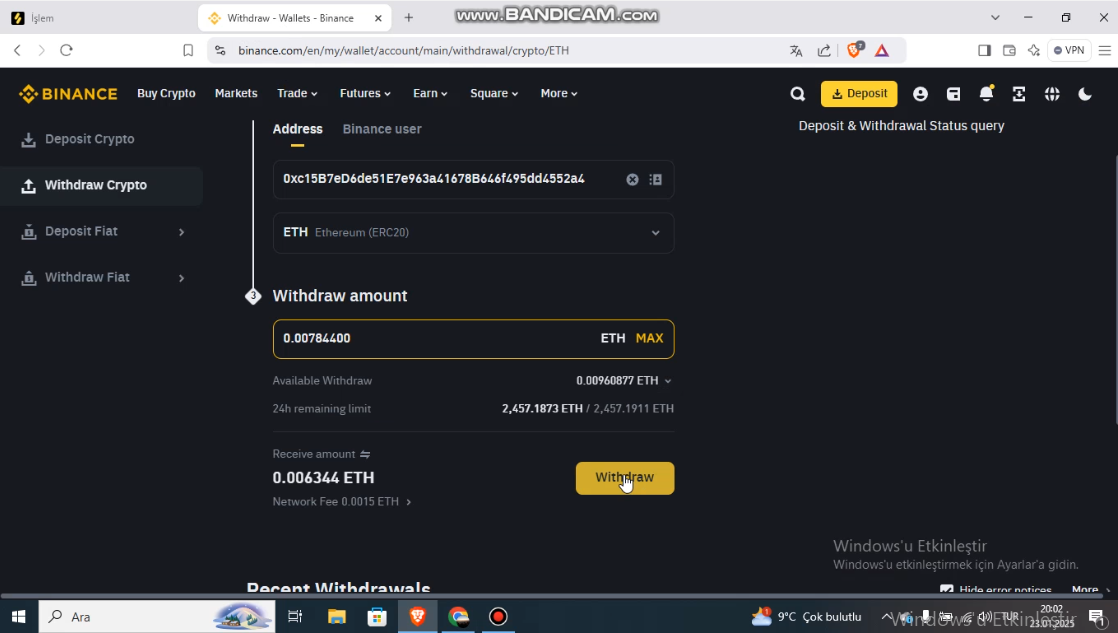Toggle Hide error notices checkbox
This screenshot has width=1118, height=633.
click(947, 590)
